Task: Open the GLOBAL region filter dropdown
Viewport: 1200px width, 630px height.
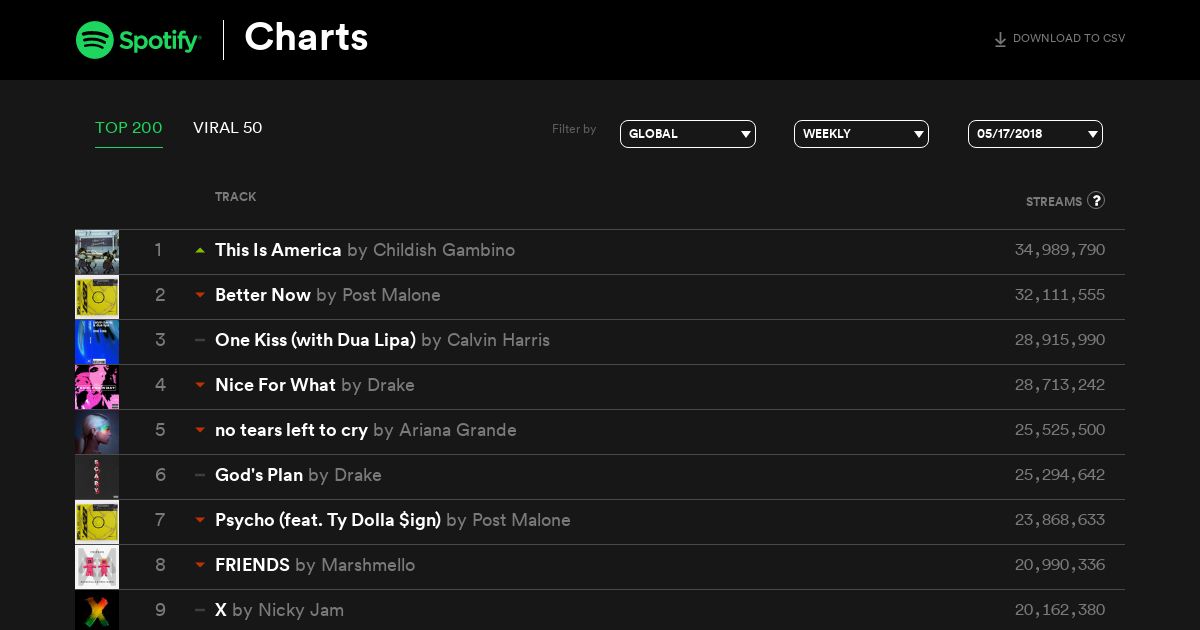Action: coord(688,134)
